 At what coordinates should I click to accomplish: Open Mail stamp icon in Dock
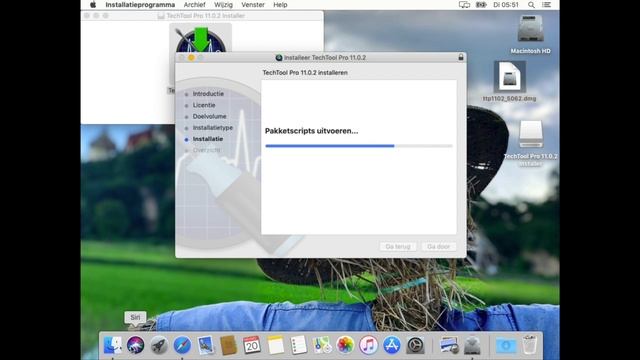tap(205, 345)
